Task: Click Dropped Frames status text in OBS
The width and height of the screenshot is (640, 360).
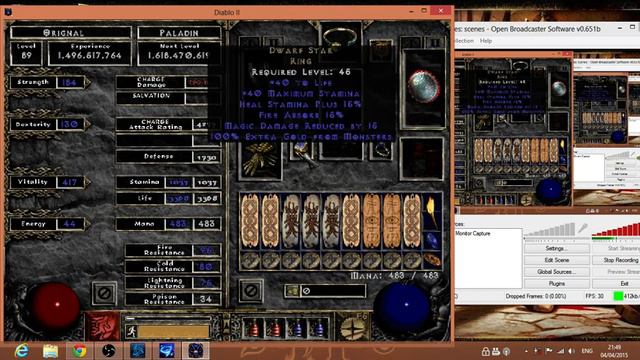Action: [536, 296]
